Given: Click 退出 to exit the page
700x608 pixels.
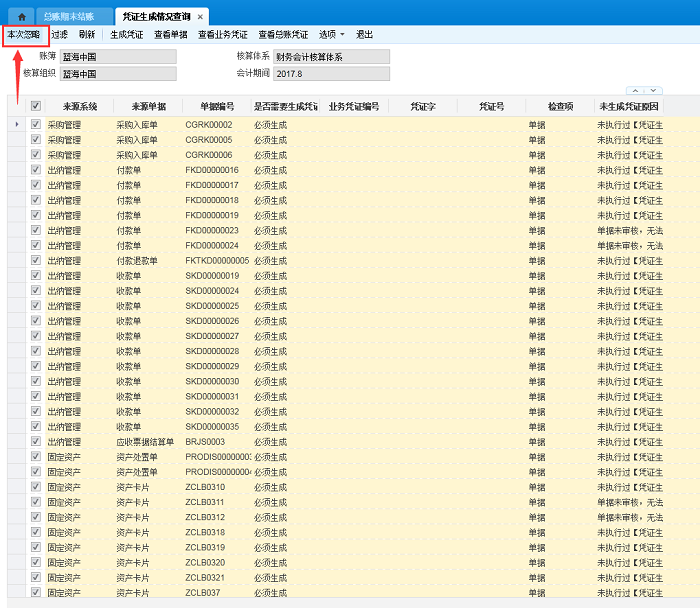Looking at the screenshot, I should [365, 34].
